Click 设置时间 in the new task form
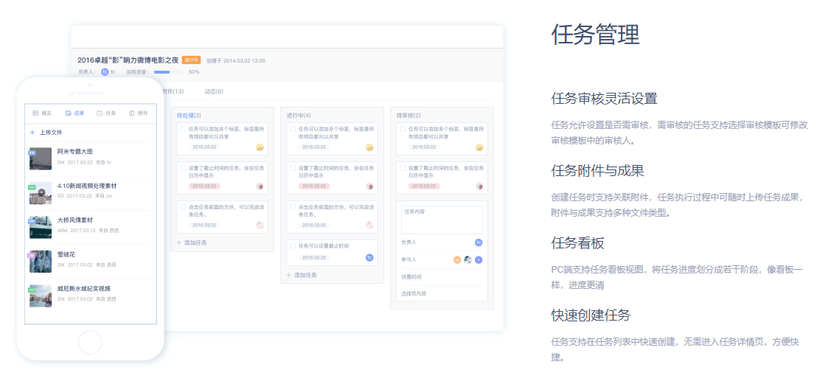The image size is (828, 392). coord(411,276)
